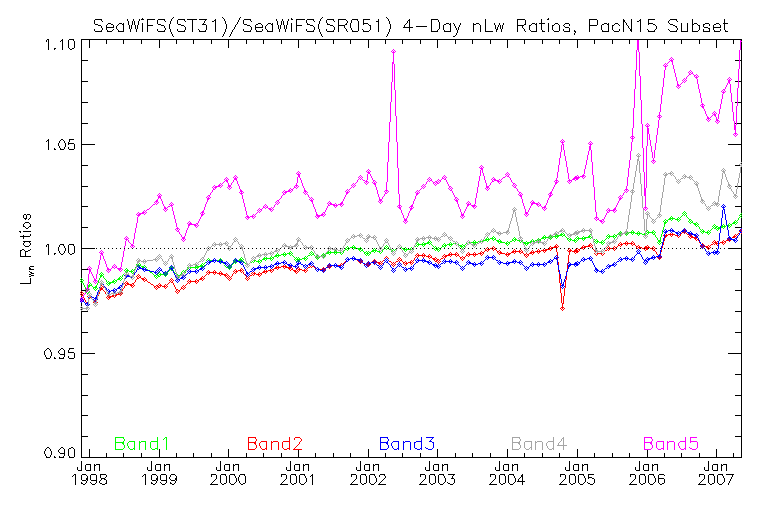Click the Jan 2006 x-axis label
This screenshot has width=768, height=512.
(647, 473)
